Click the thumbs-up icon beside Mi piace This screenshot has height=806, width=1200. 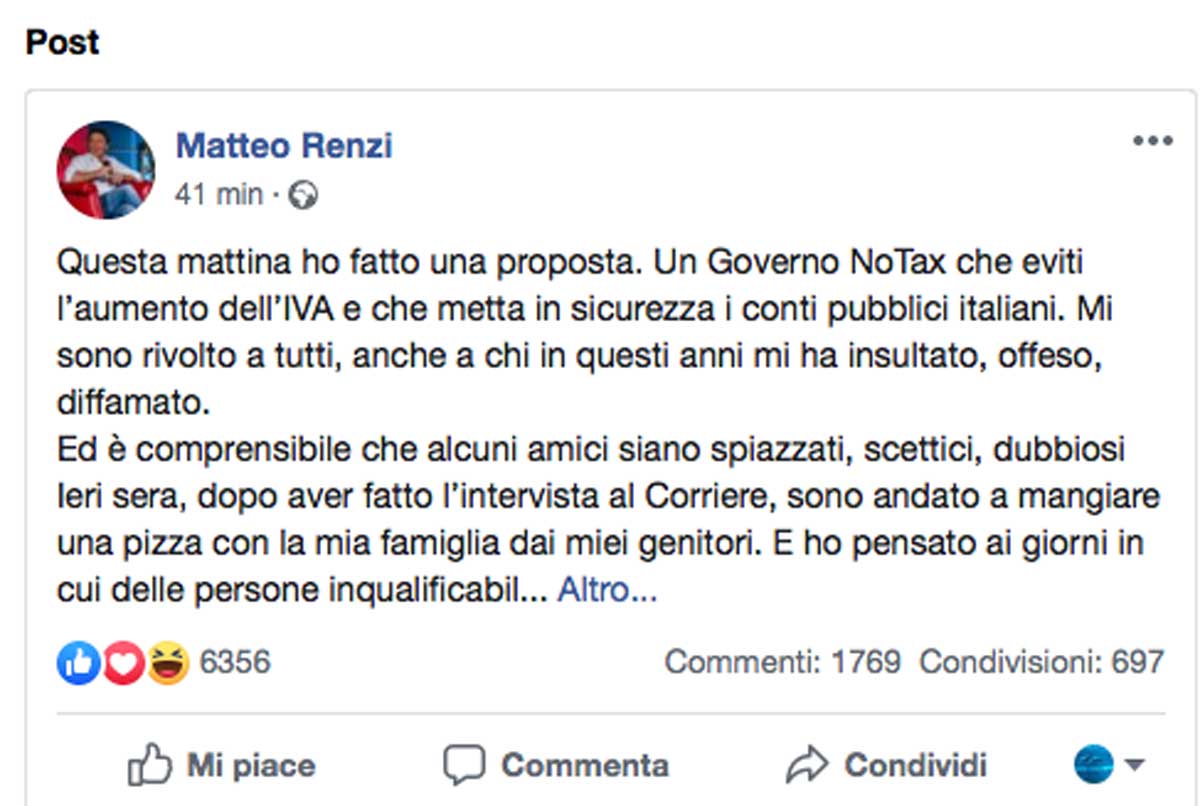coord(150,766)
